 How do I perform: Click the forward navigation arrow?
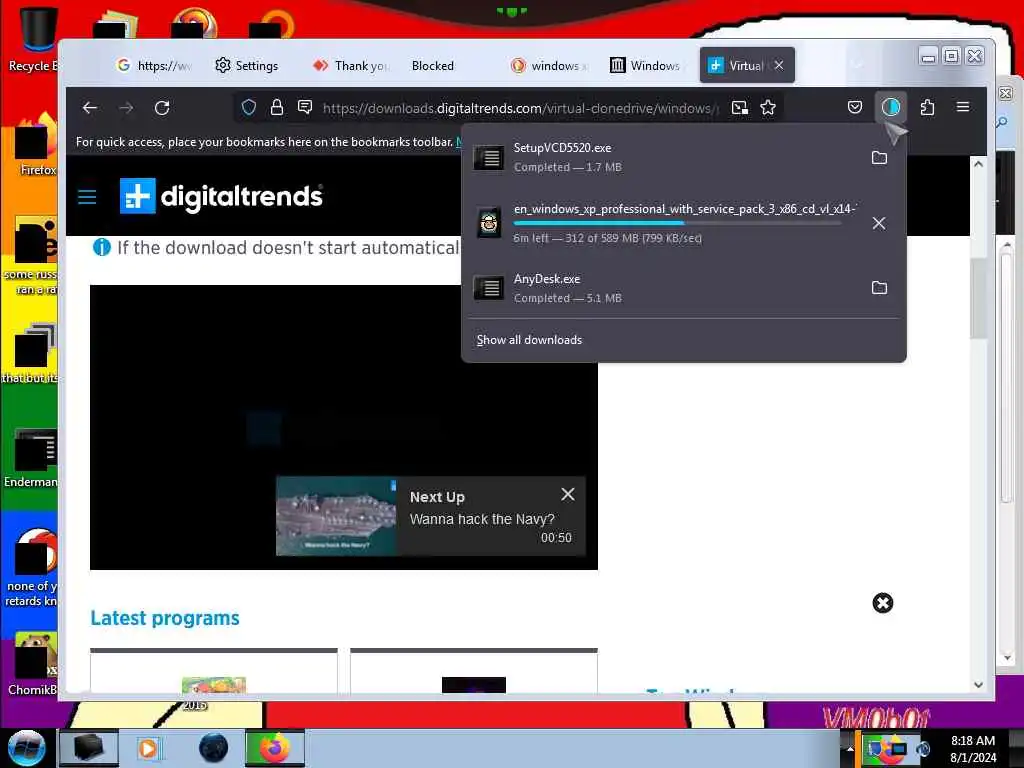(126, 108)
